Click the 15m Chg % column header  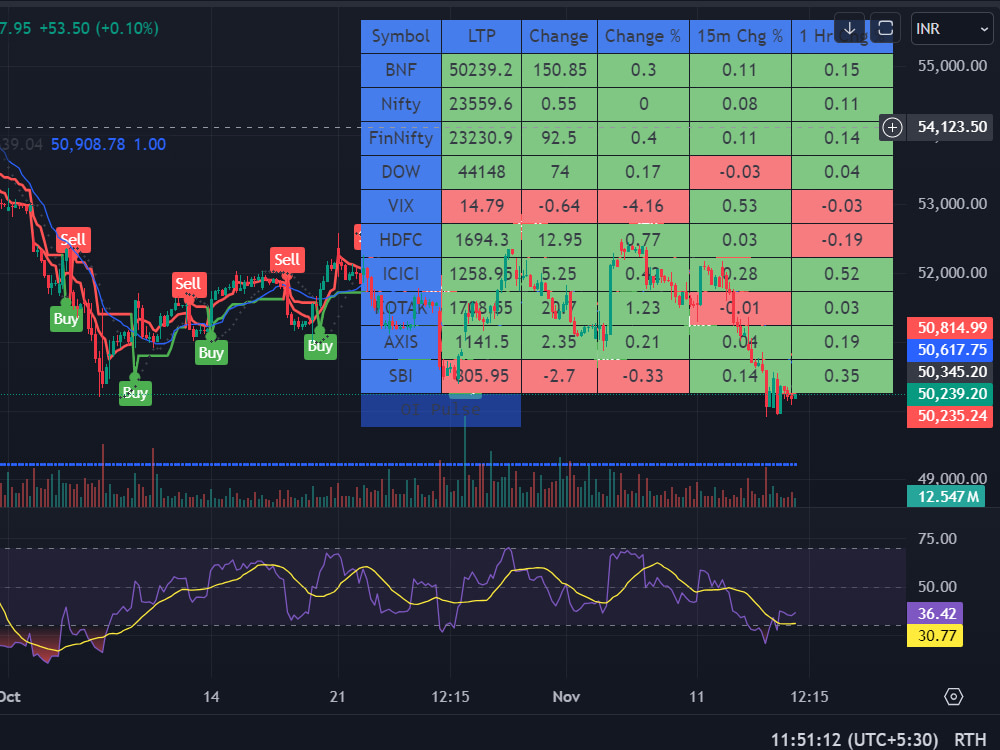pos(740,36)
